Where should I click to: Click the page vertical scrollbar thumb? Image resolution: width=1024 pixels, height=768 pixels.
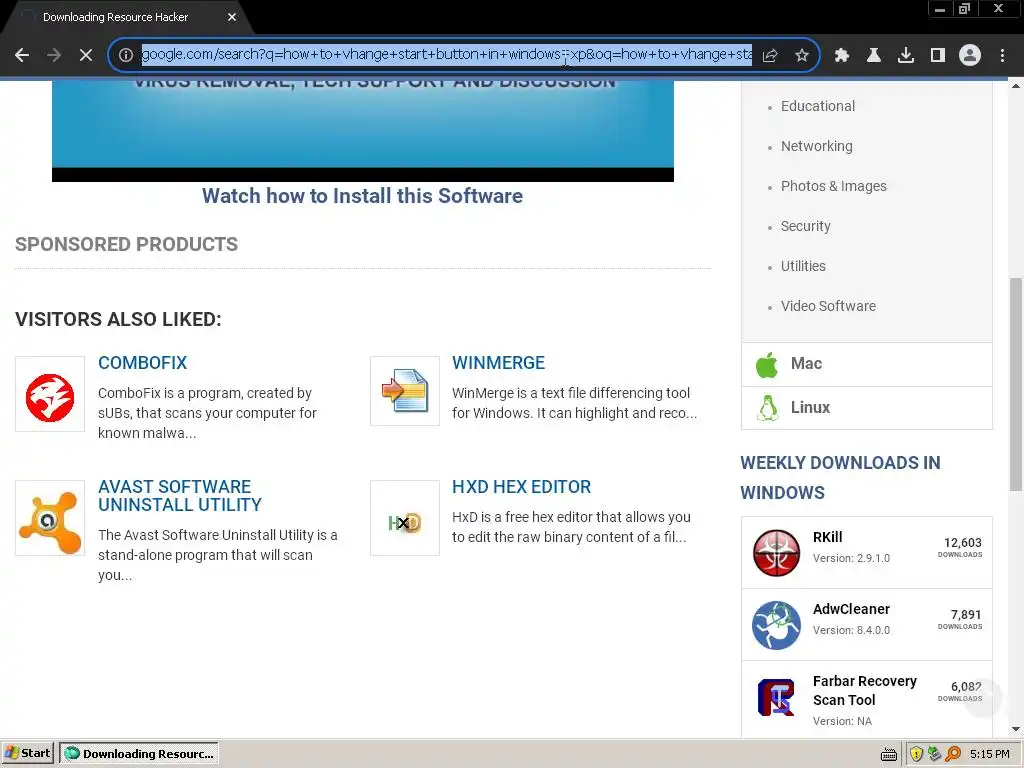coord(1016,384)
